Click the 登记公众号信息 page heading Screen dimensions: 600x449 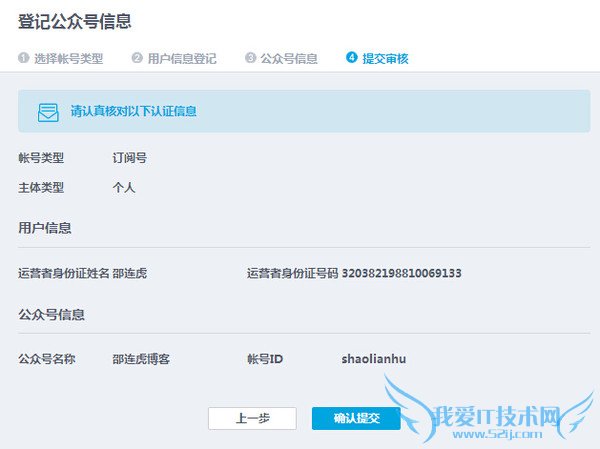75,21
